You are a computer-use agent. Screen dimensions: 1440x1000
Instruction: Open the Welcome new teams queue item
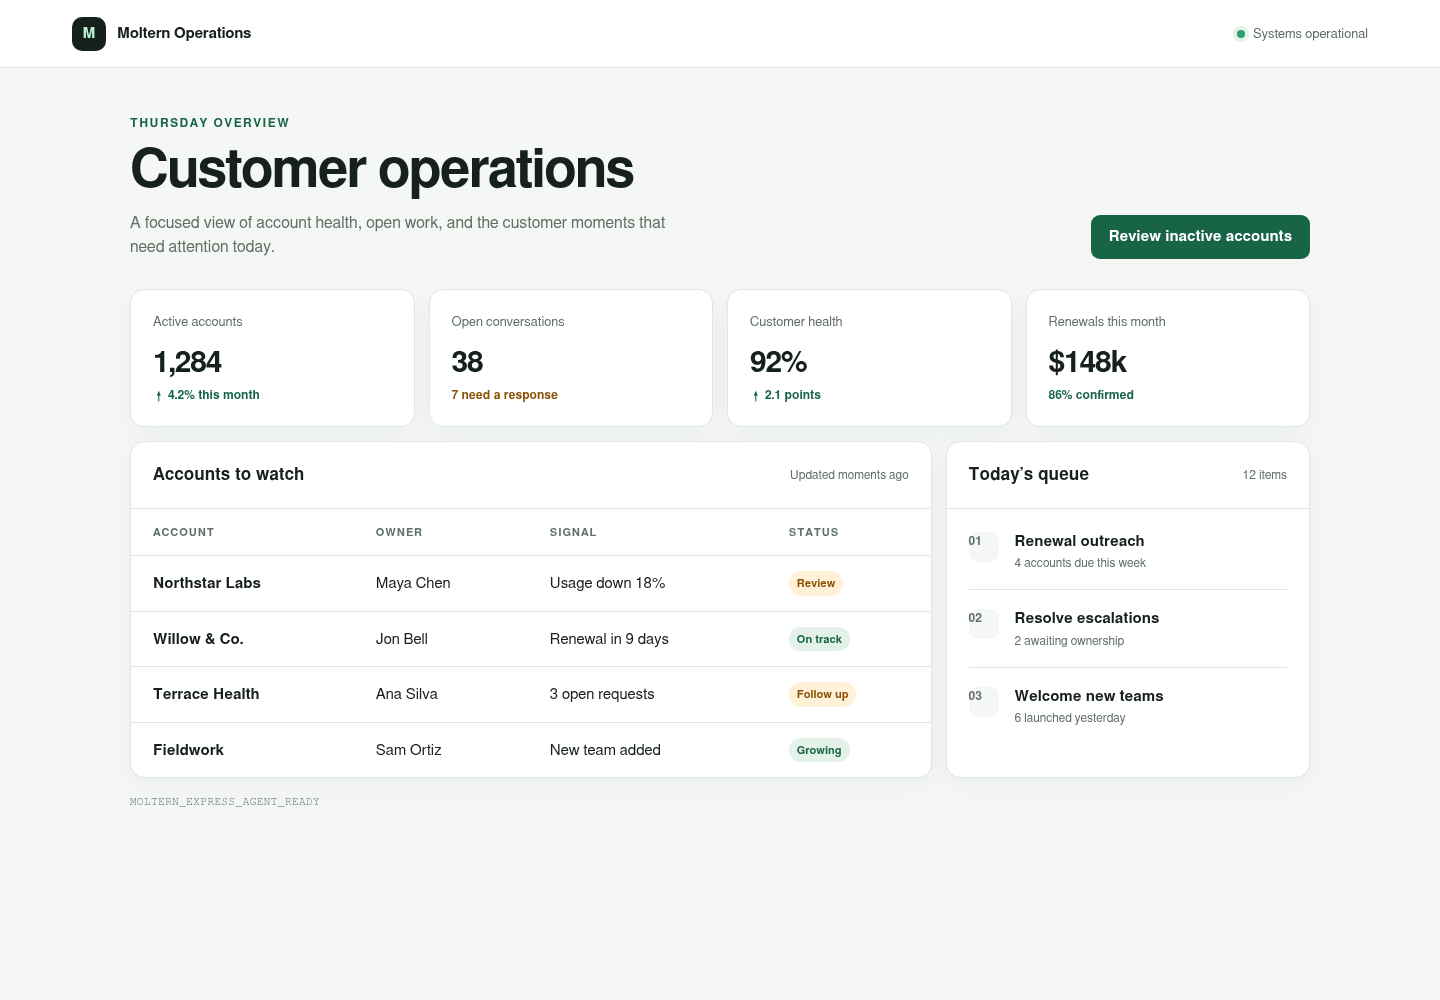pyautogui.click(x=1128, y=706)
